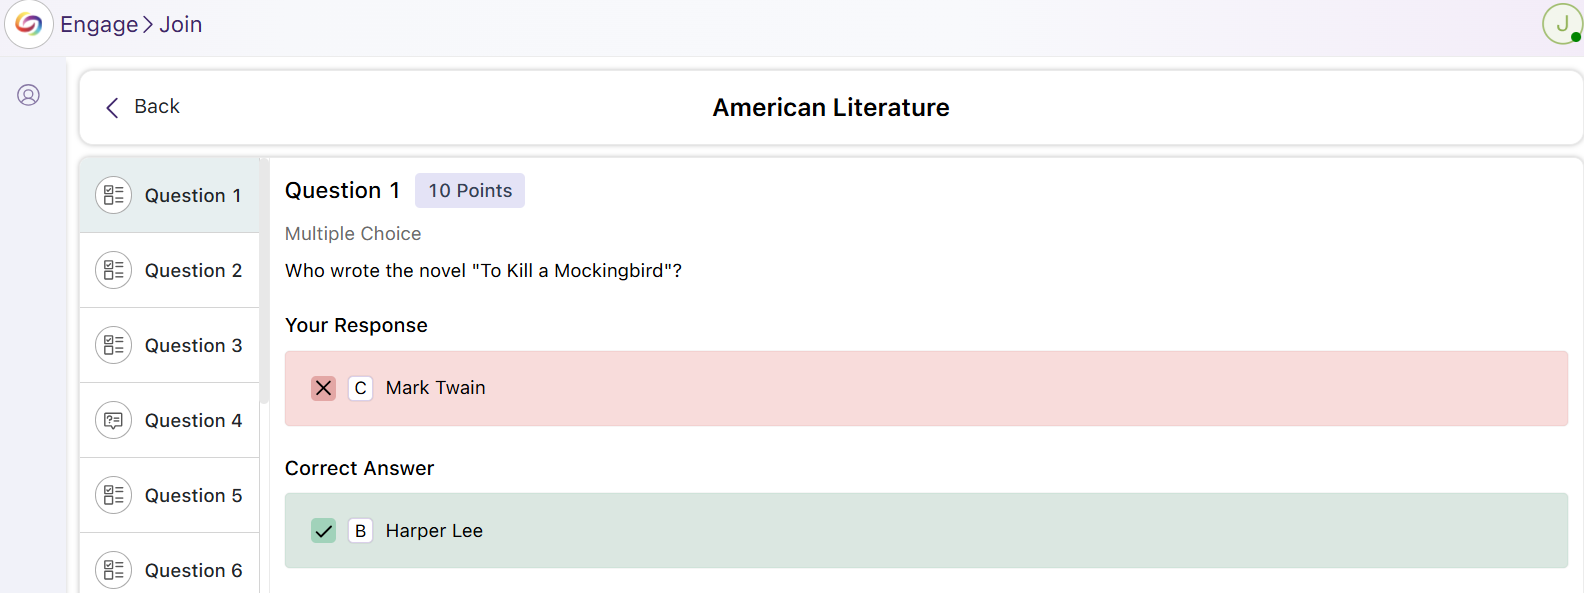The width and height of the screenshot is (1584, 593).
Task: Click the back chevron arrow
Action: click(x=112, y=107)
